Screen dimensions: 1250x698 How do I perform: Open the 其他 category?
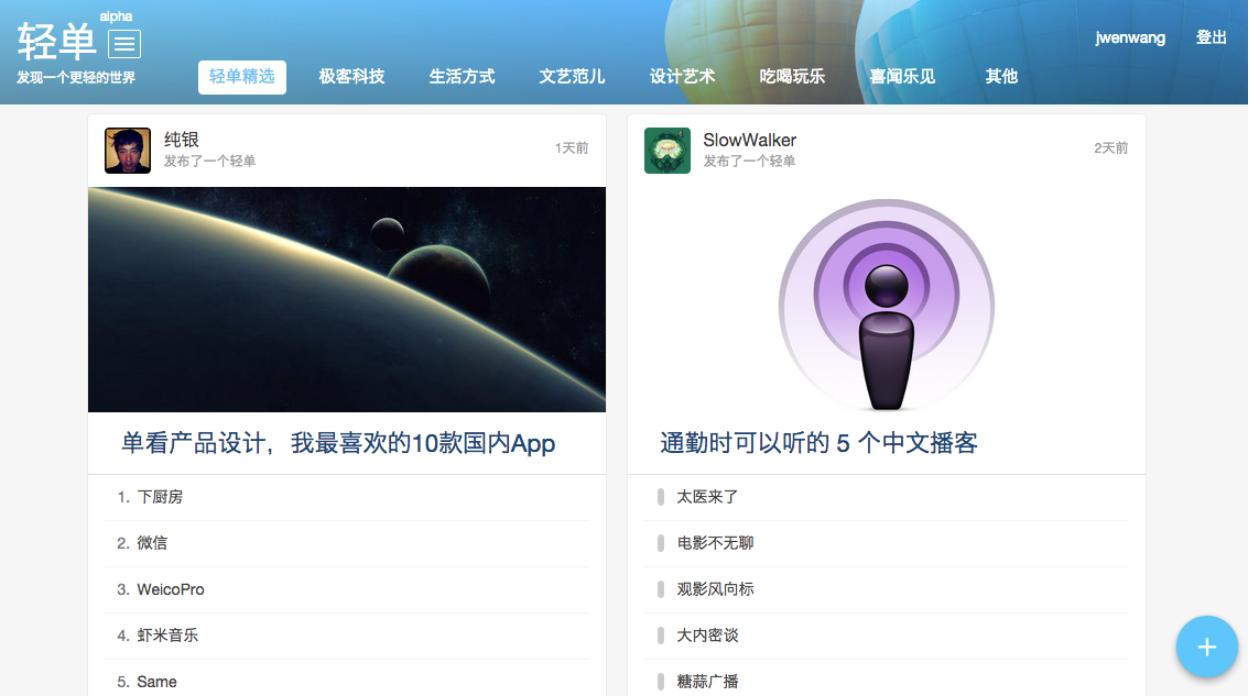pyautogui.click(x=1001, y=77)
